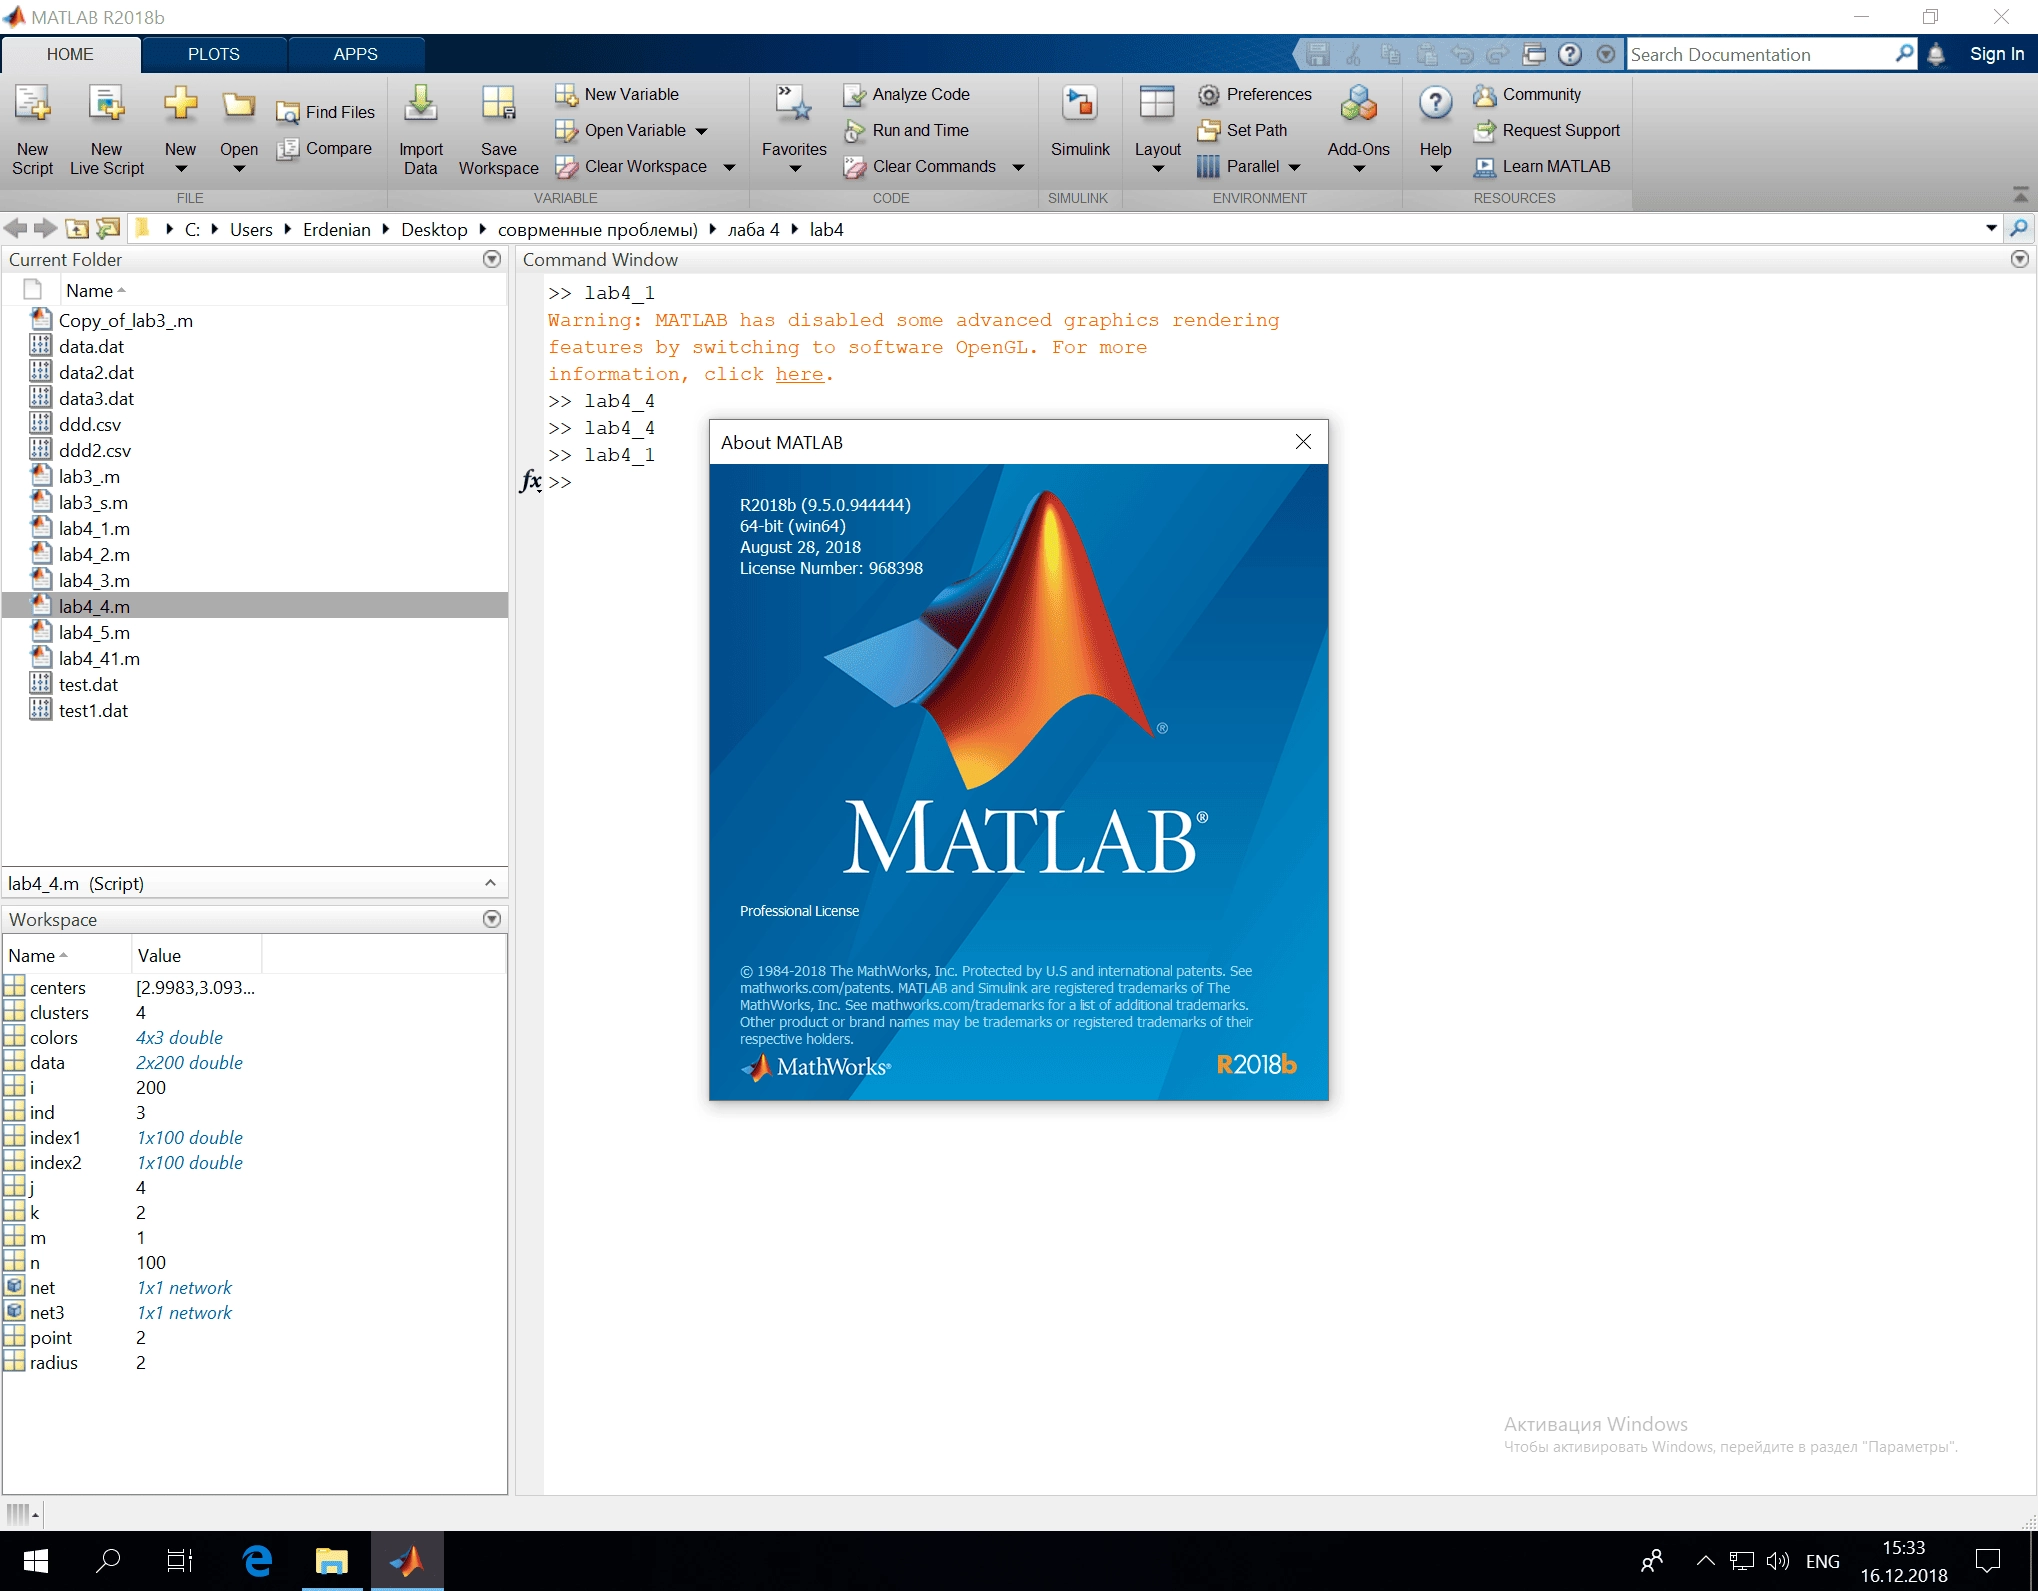Open Windows notification center
The height and width of the screenshot is (1591, 2038).
tap(1988, 1560)
